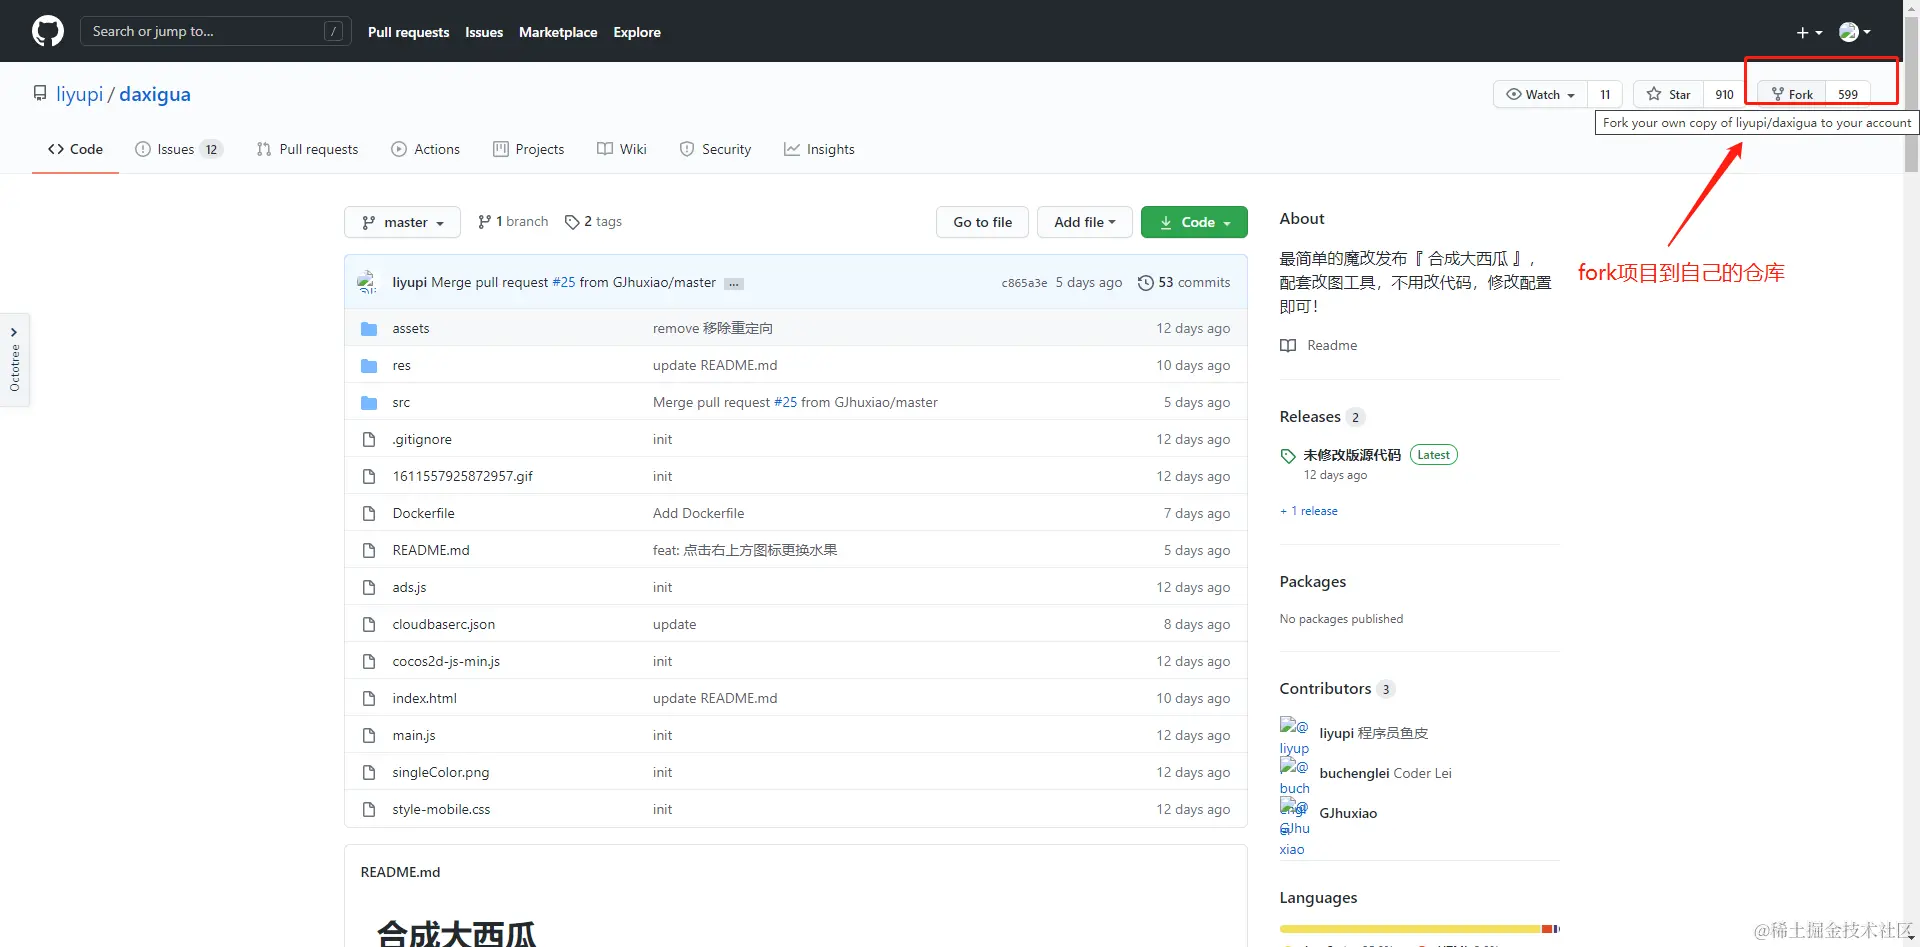The image size is (1920, 947).
Task: Click the Dockerfile file icon
Action: [369, 513]
